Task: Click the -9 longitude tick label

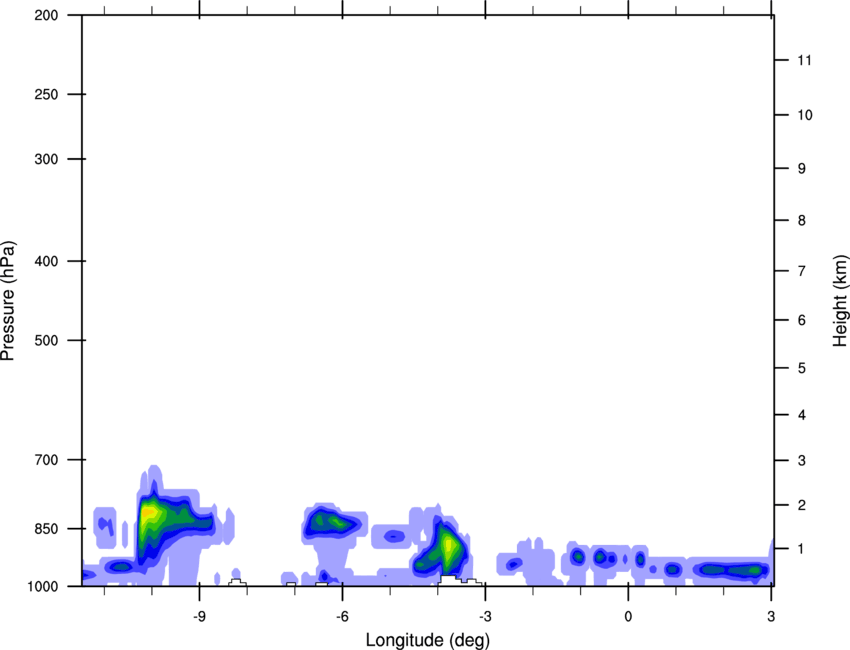Action: coord(199,616)
